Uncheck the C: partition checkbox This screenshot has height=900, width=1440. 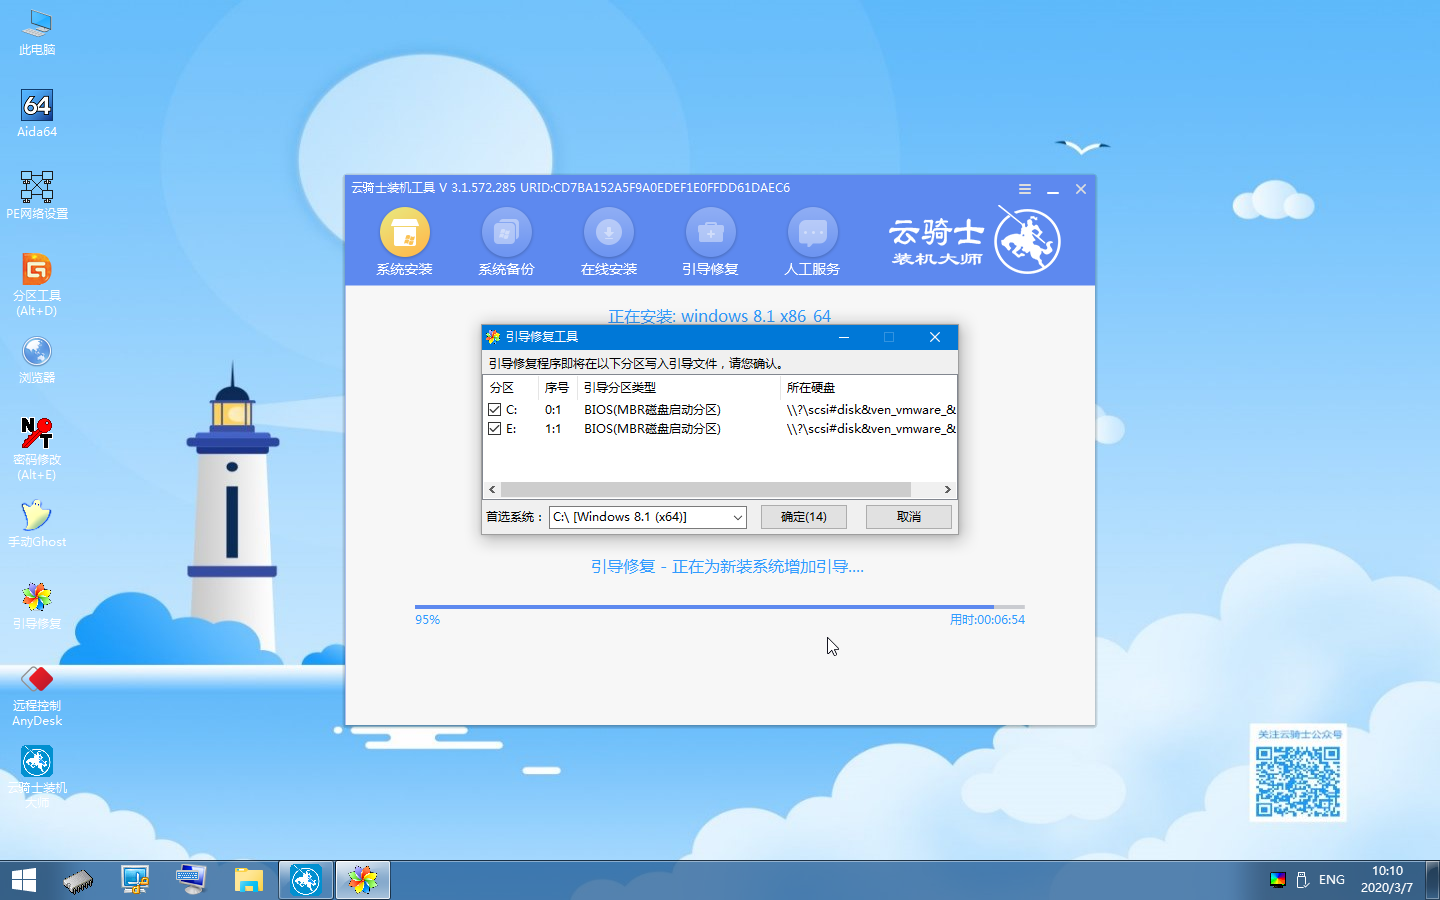494,410
